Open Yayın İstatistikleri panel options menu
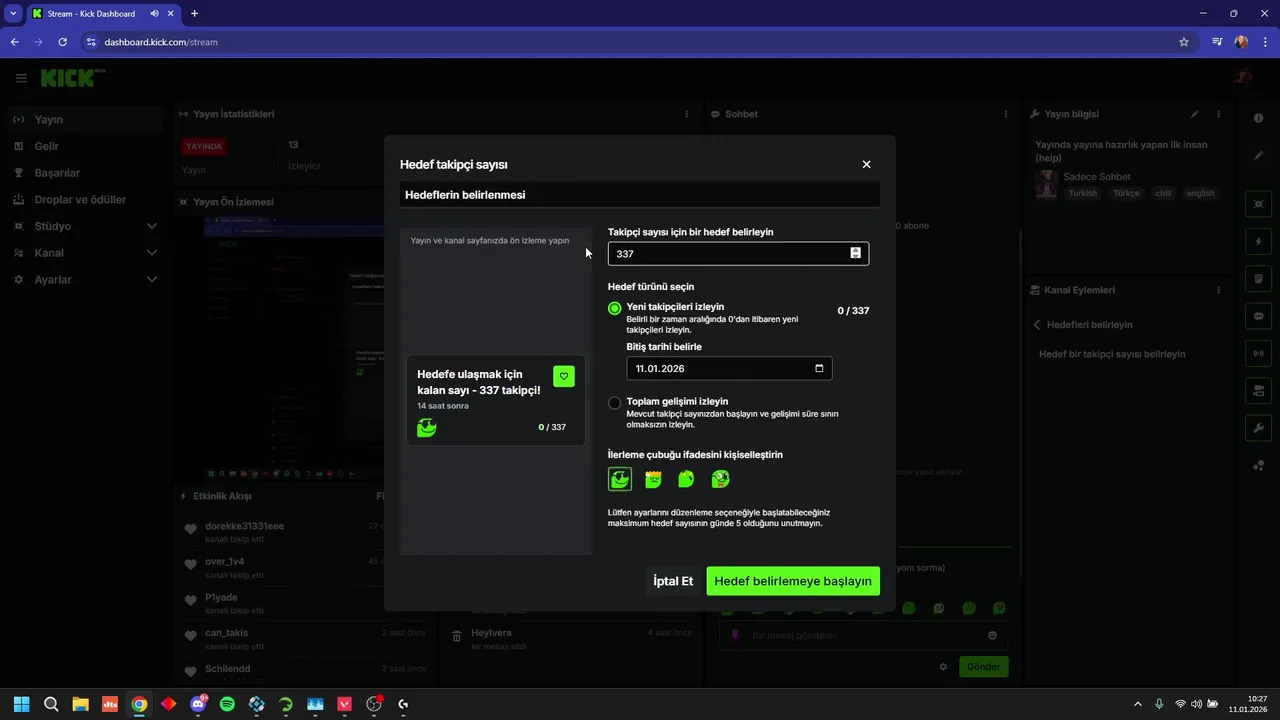This screenshot has height=720, width=1280. 686,114
